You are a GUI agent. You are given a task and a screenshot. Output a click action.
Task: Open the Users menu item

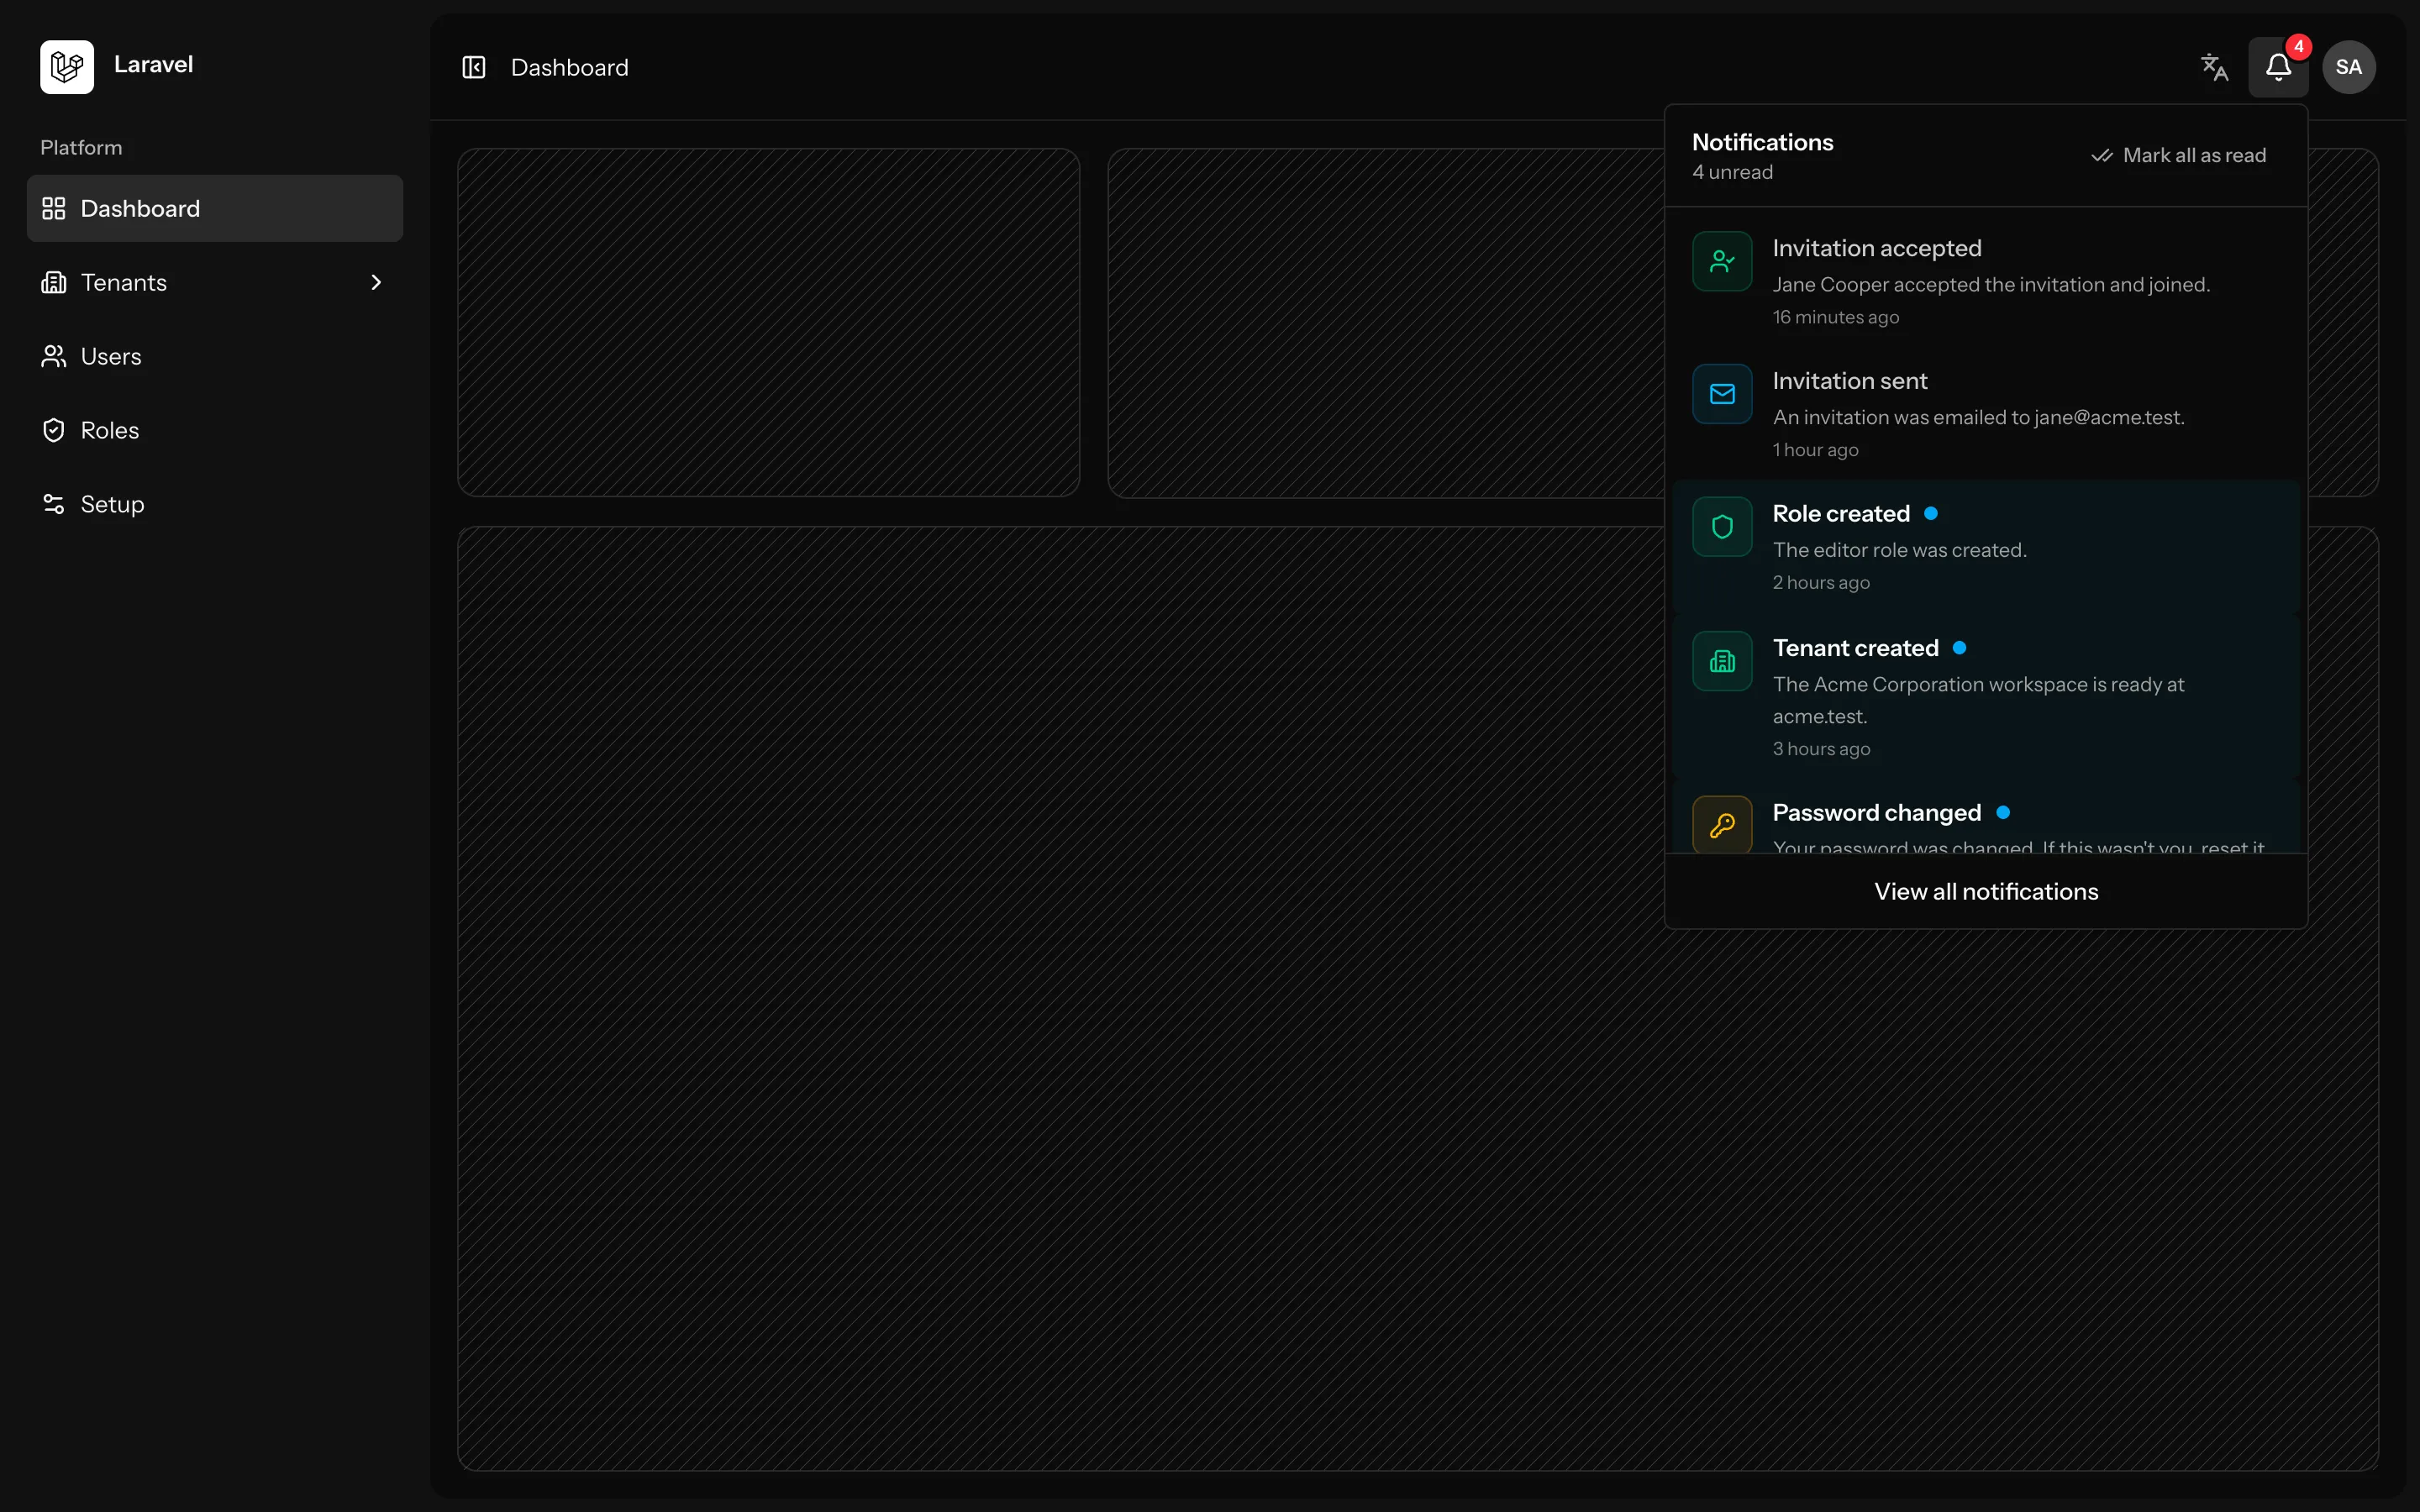(x=215, y=356)
